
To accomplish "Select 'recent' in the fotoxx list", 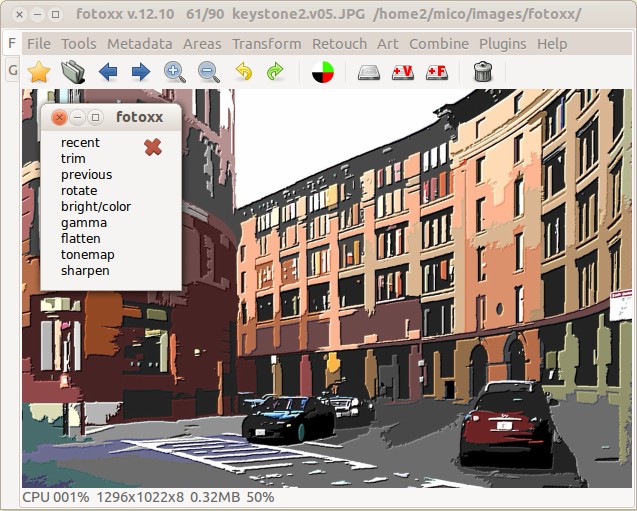I will (x=80, y=143).
